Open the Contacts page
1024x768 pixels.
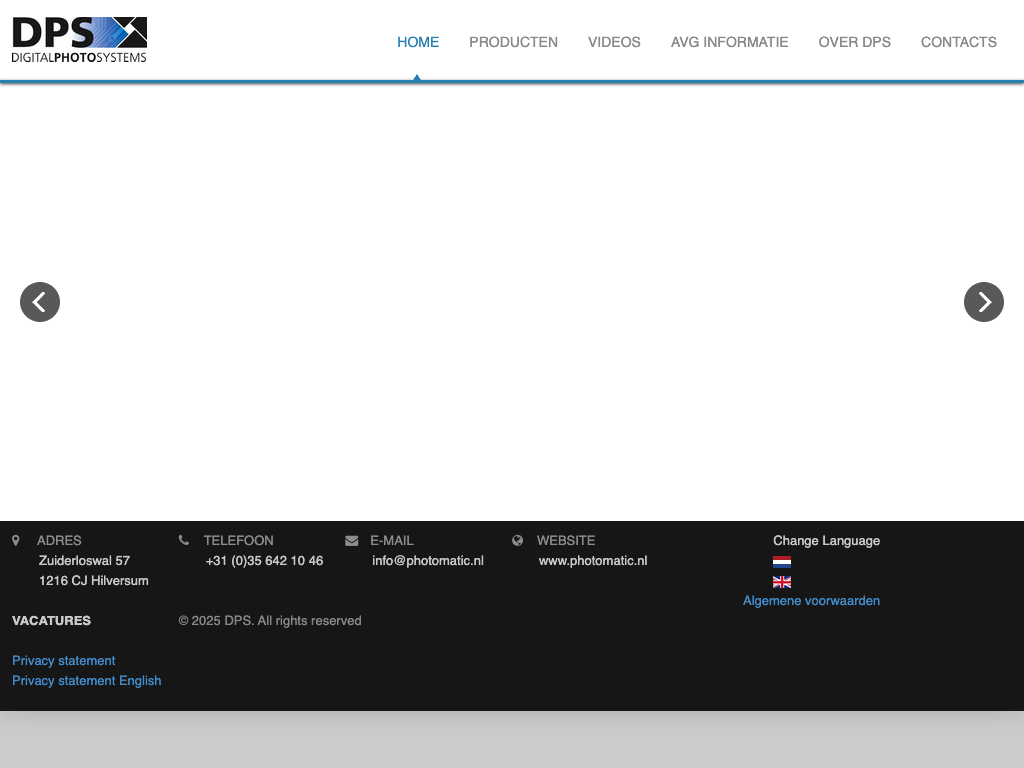[x=958, y=42]
